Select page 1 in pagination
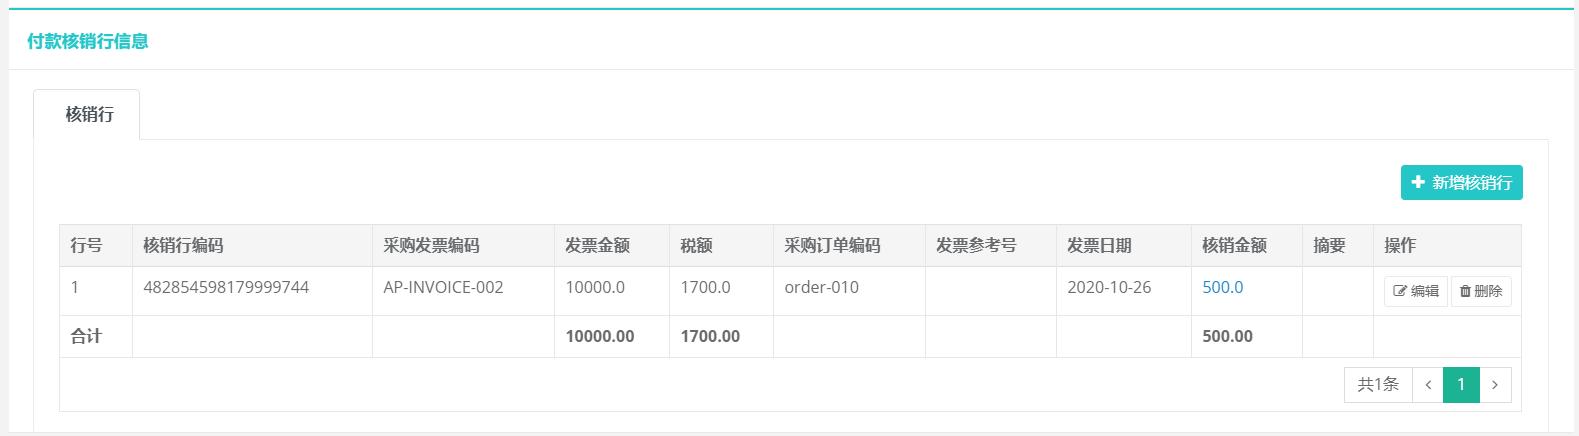This screenshot has height=436, width=1579. pos(1461,385)
